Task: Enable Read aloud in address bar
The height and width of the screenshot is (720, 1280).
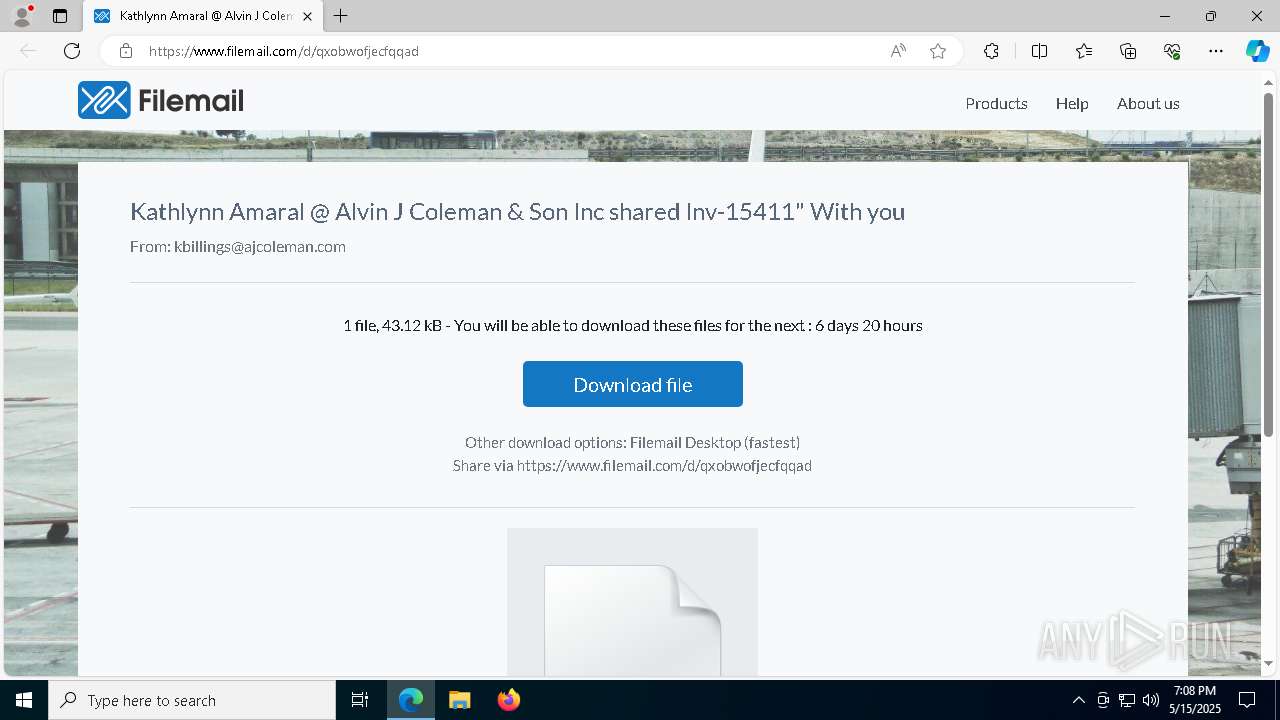Action: (x=898, y=51)
